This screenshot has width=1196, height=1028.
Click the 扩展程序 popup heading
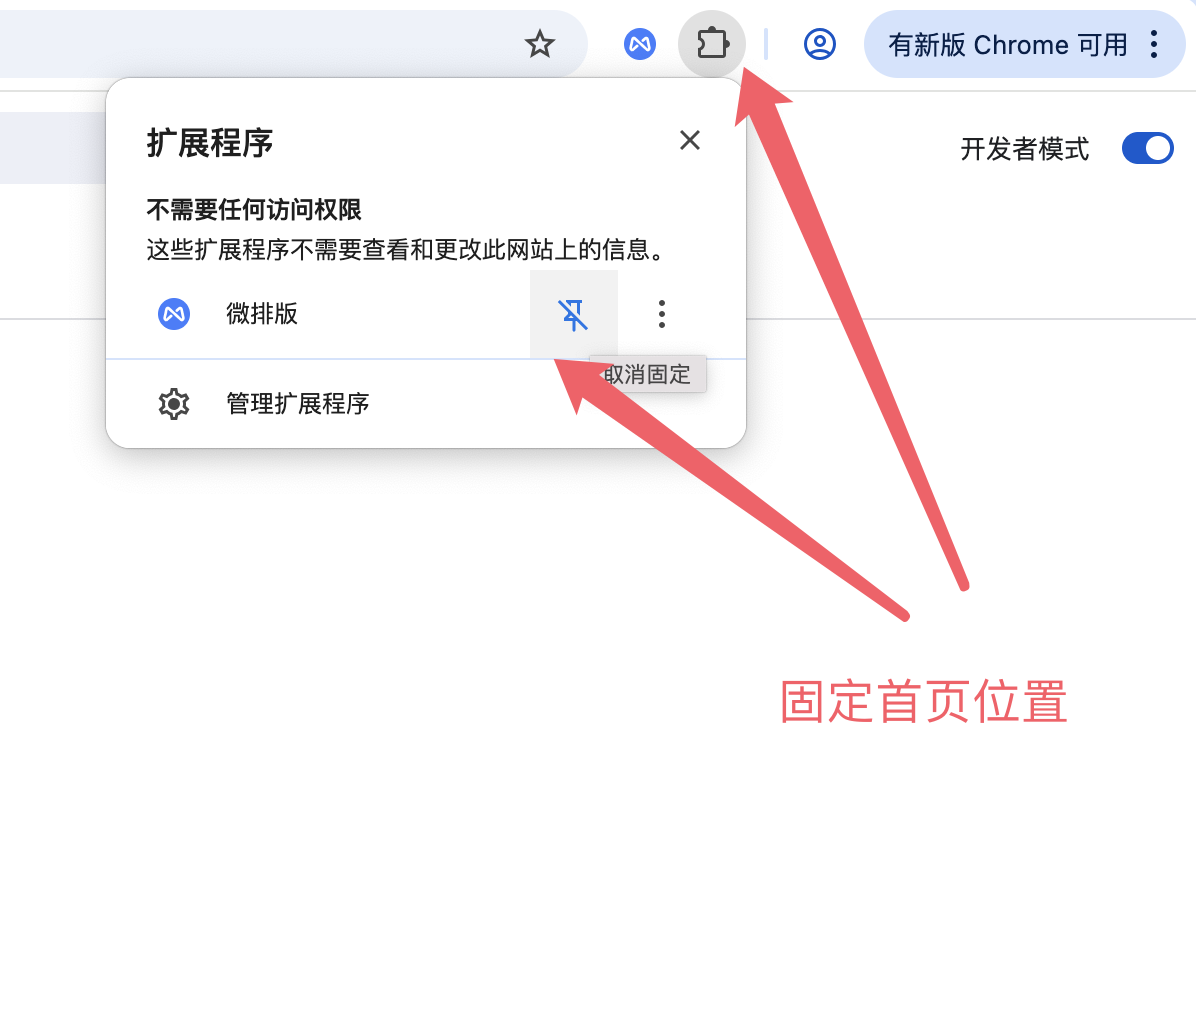tap(210, 143)
